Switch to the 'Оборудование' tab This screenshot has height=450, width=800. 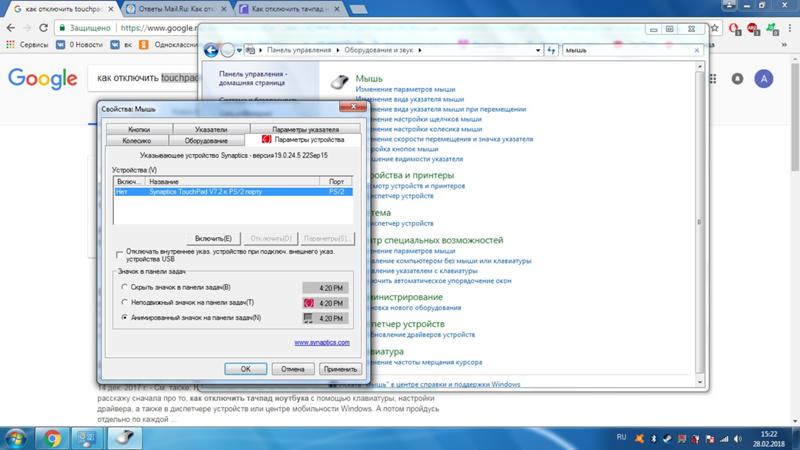coord(206,141)
